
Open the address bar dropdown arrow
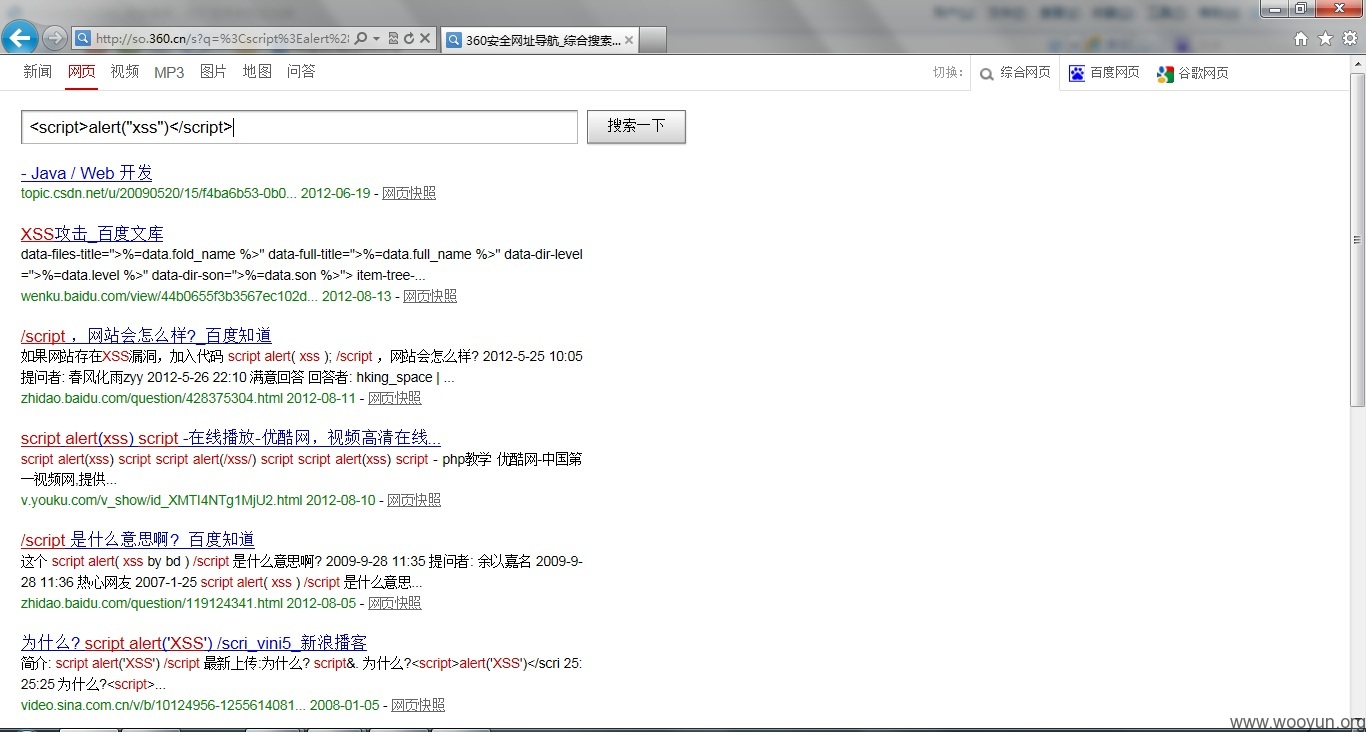coord(376,39)
